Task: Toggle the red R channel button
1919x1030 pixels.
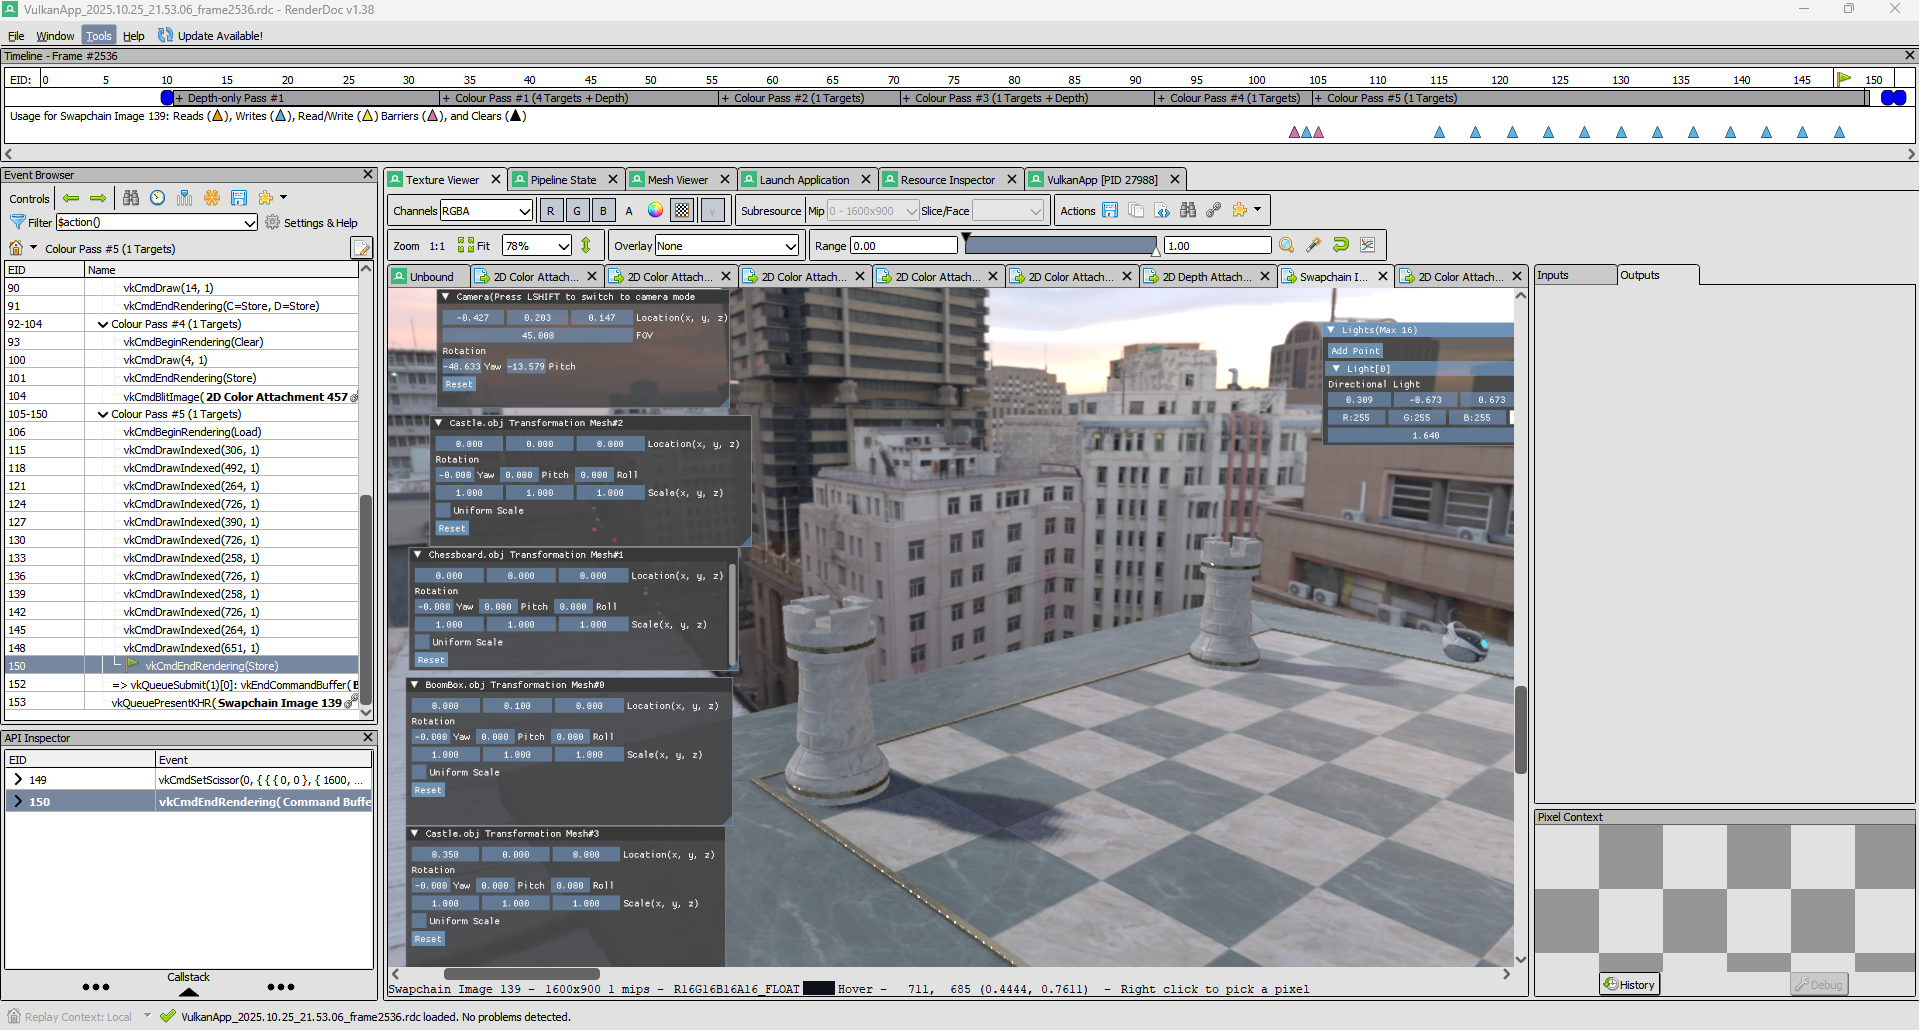Action: click(550, 210)
